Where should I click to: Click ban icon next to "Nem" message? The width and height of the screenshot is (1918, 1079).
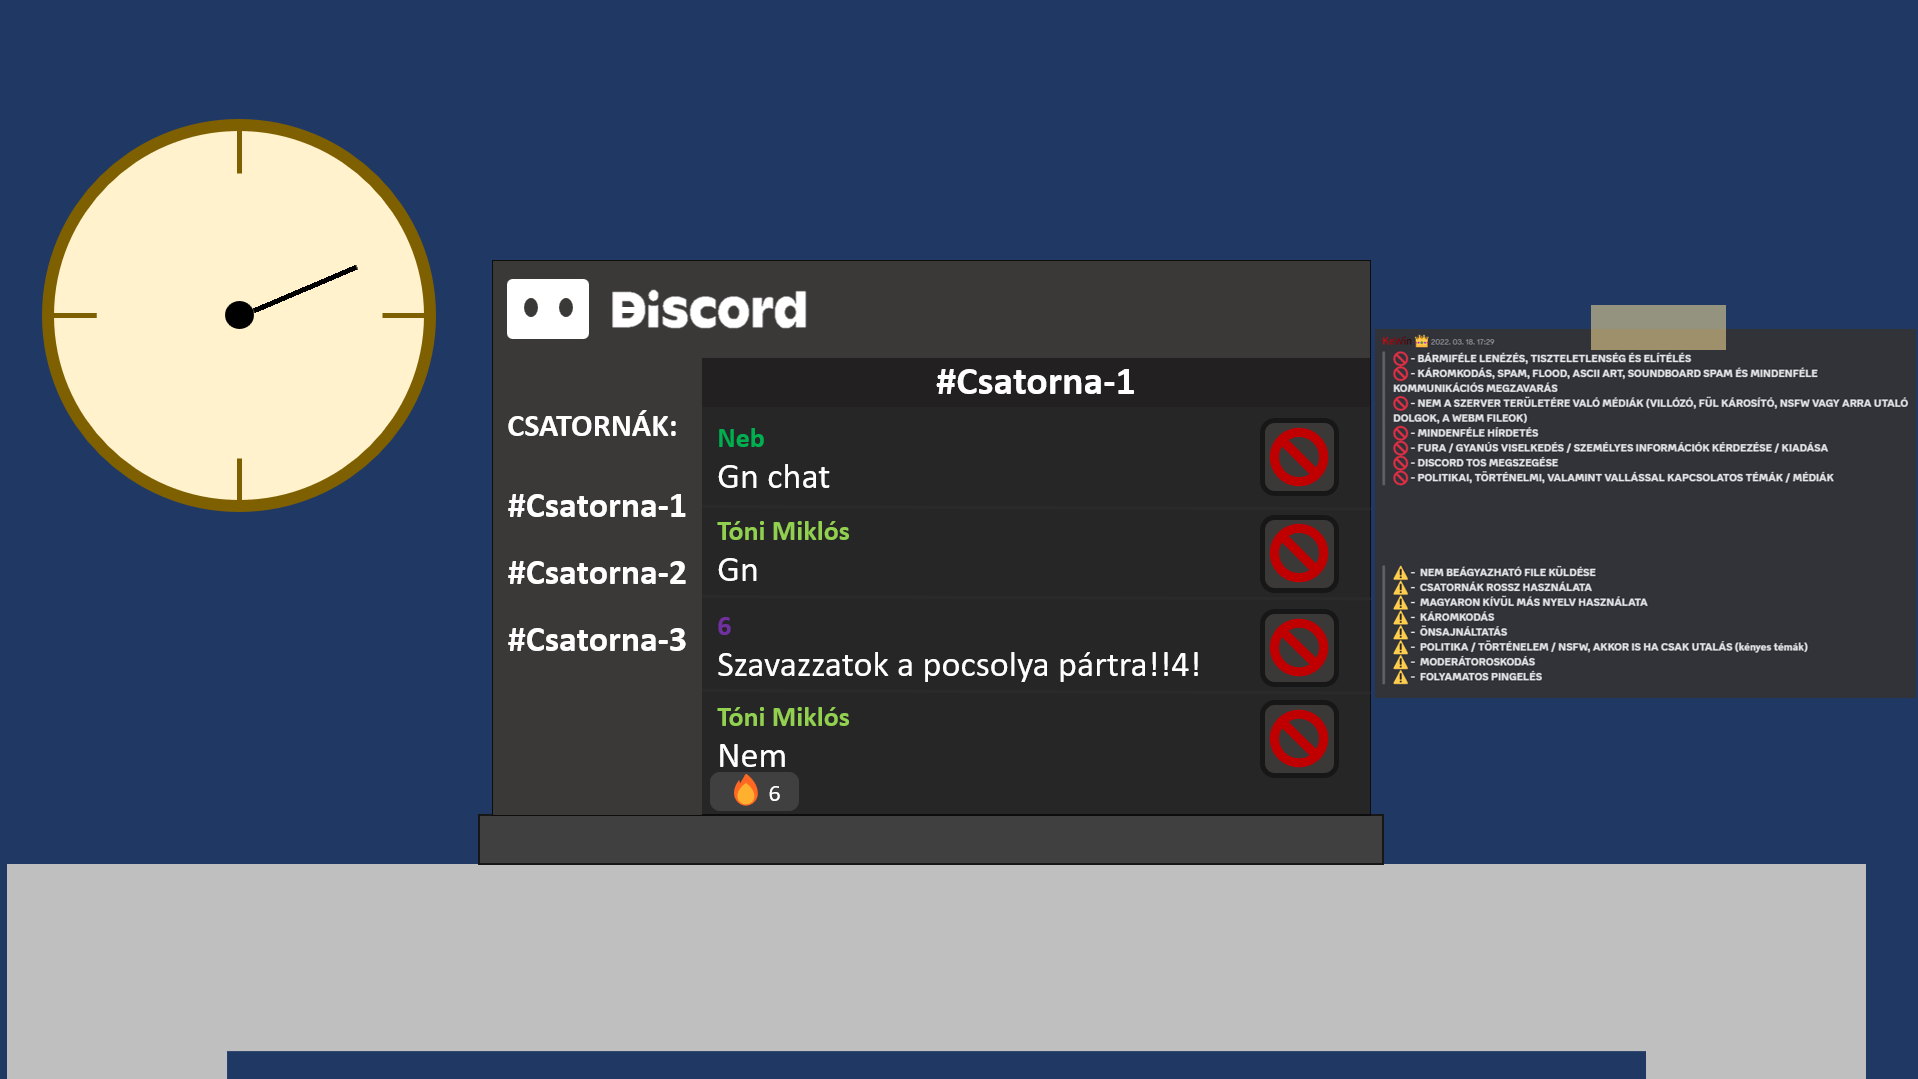tap(1299, 739)
